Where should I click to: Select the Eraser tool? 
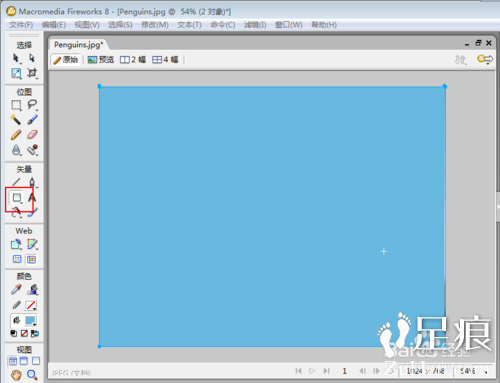click(x=32, y=134)
